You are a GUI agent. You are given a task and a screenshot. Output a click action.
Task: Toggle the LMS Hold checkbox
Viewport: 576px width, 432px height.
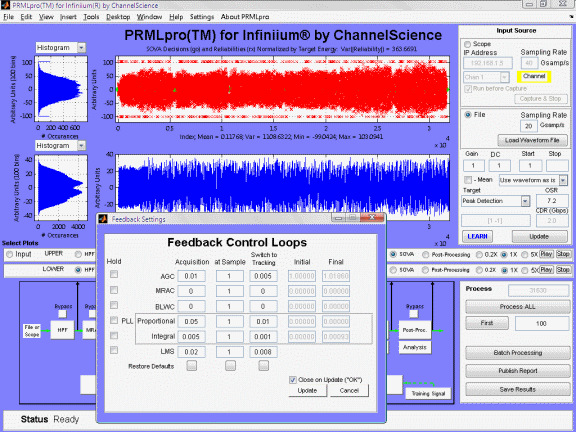click(x=114, y=350)
